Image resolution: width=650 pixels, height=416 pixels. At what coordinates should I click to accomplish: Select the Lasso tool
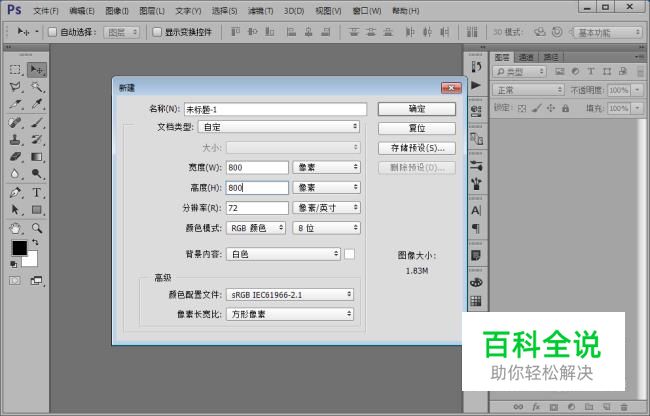pos(15,87)
